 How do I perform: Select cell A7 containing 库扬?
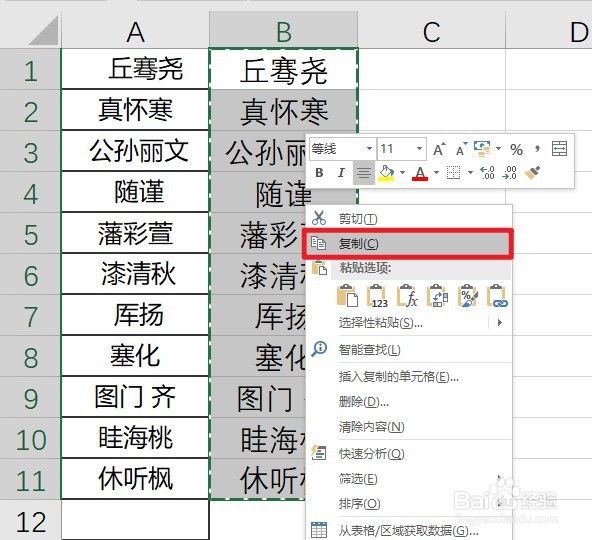pyautogui.click(x=135, y=315)
